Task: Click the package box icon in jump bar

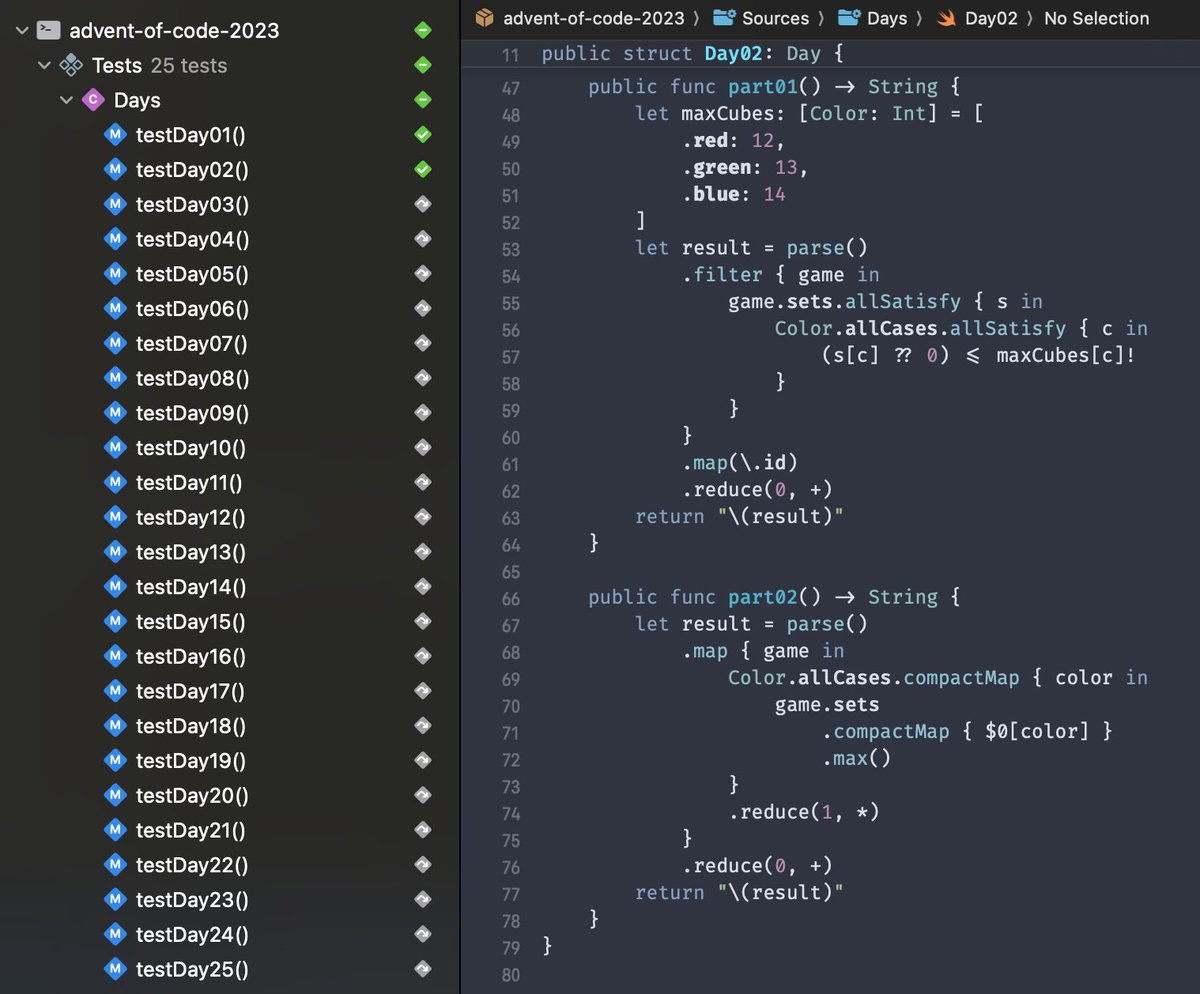Action: point(485,18)
